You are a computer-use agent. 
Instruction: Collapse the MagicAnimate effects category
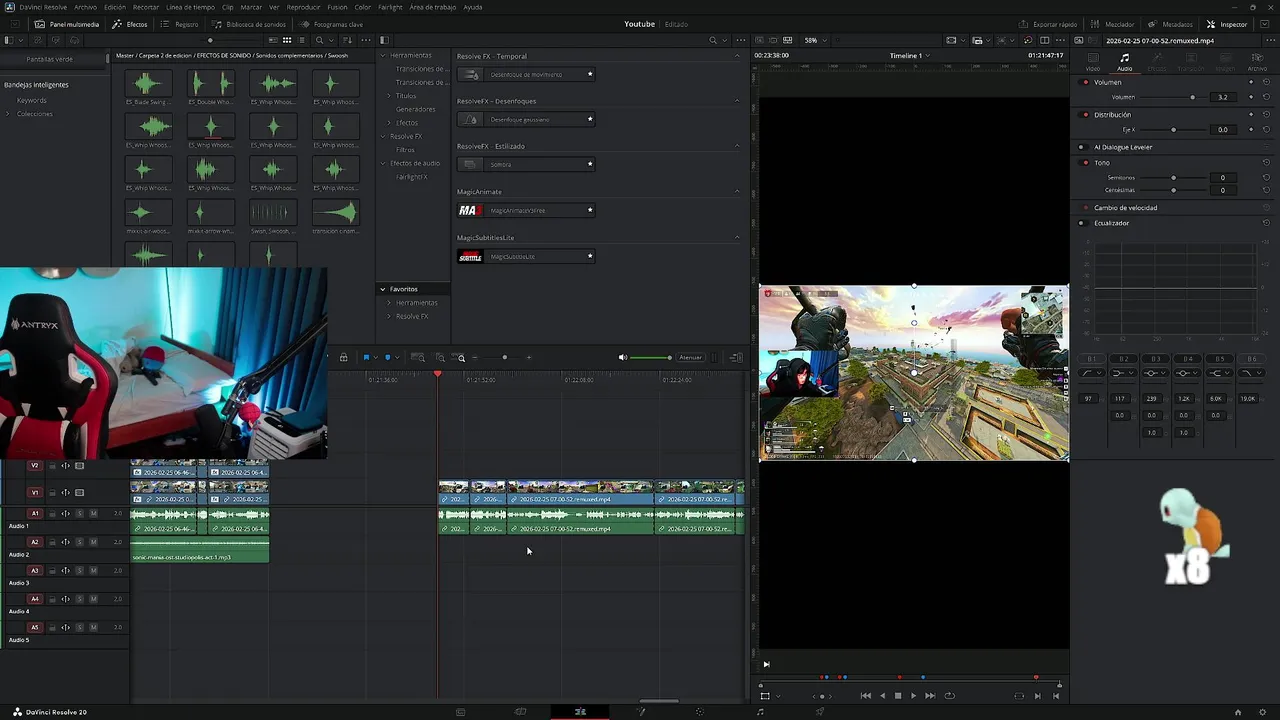pos(738,191)
